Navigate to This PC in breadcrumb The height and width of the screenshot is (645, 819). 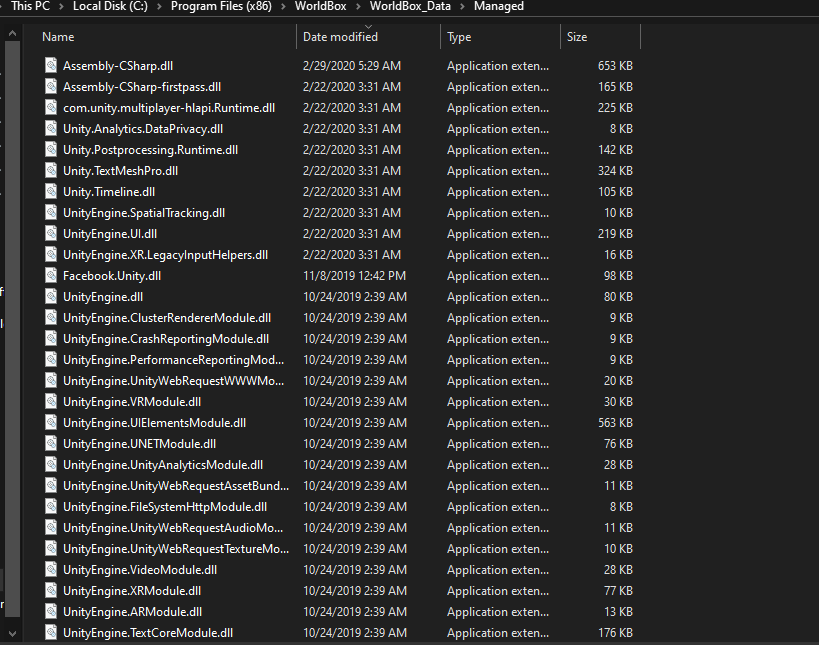(31, 6)
